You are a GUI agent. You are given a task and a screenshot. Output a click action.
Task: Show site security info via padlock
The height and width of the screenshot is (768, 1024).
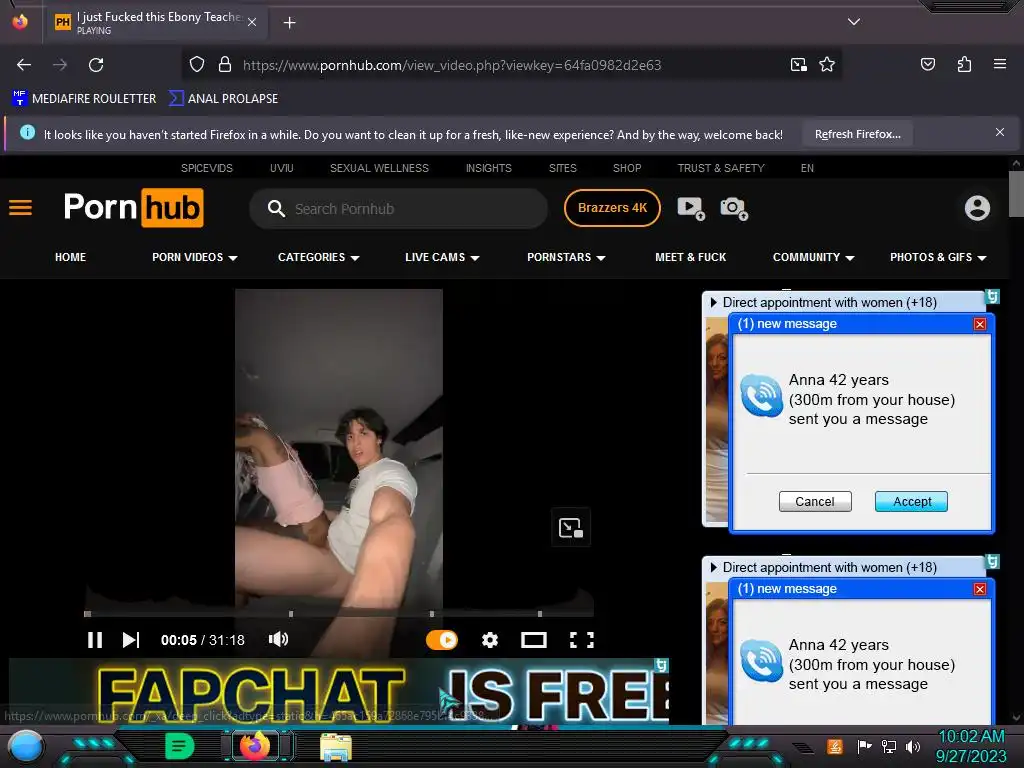tap(225, 65)
